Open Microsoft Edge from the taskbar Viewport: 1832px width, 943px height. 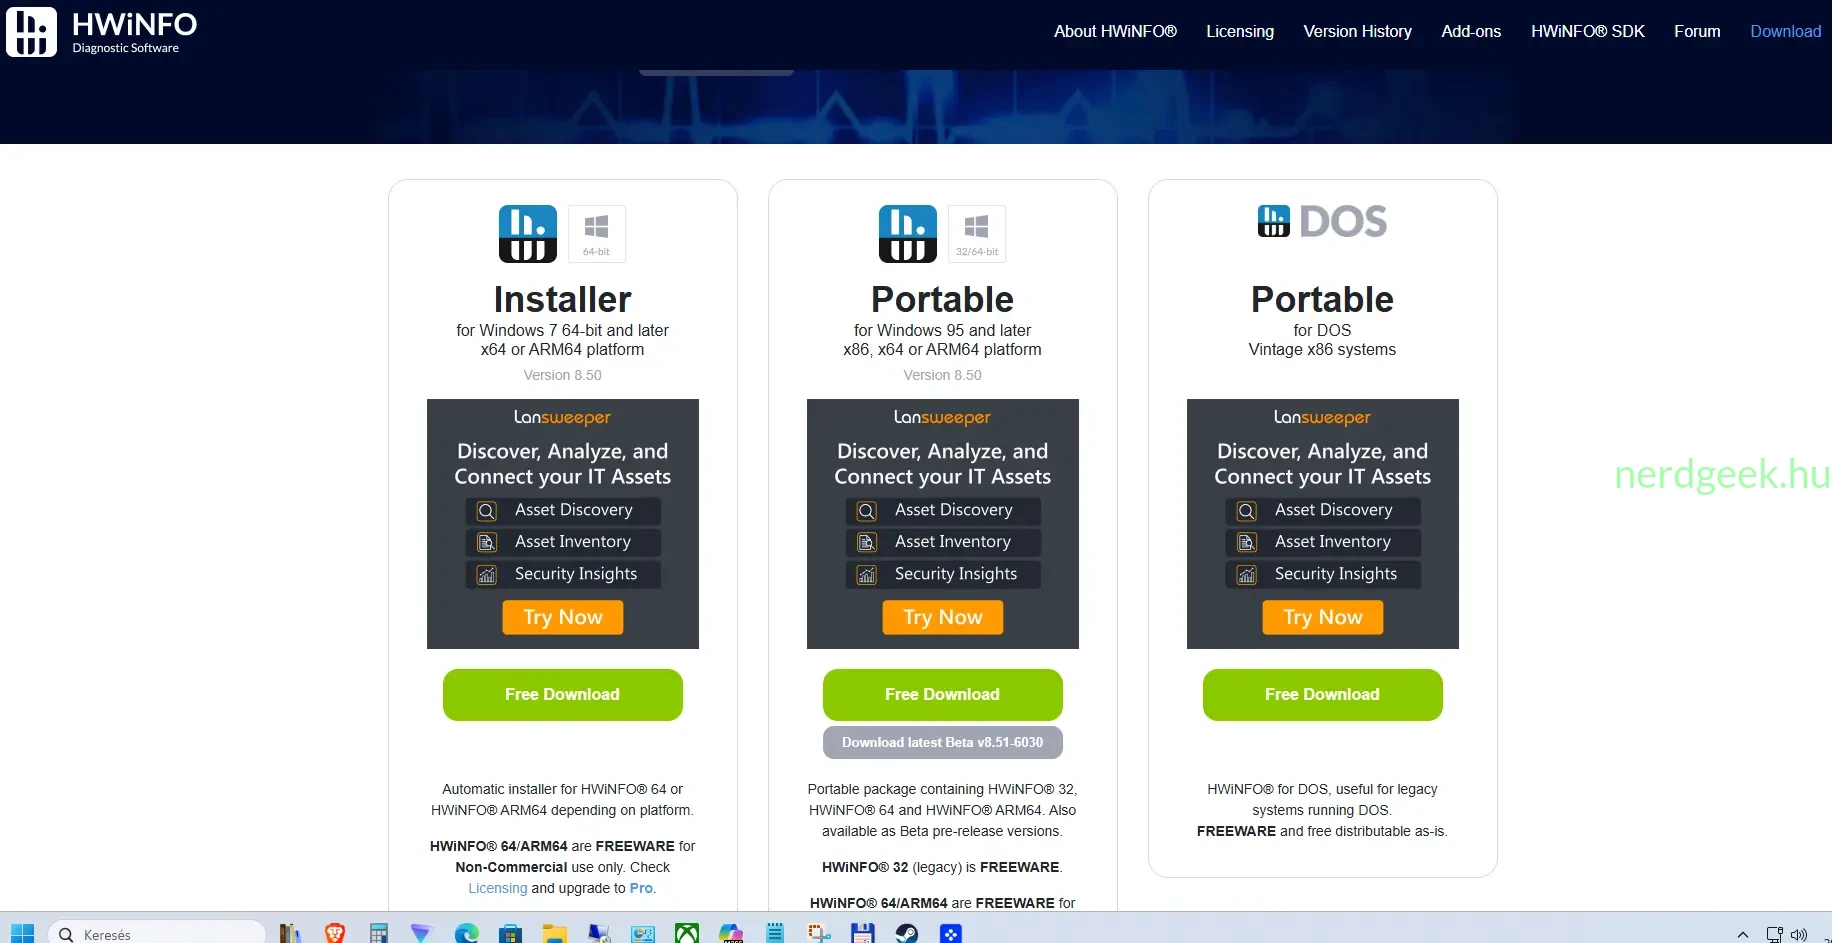467,933
